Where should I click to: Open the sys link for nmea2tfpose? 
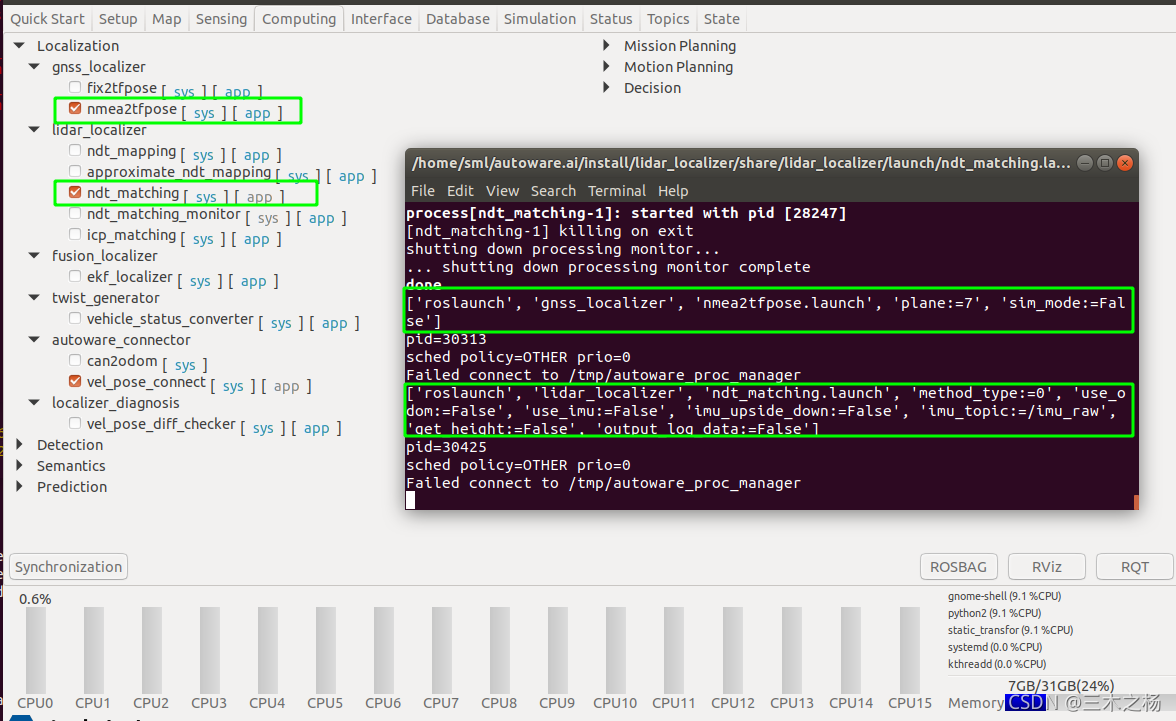click(x=204, y=113)
